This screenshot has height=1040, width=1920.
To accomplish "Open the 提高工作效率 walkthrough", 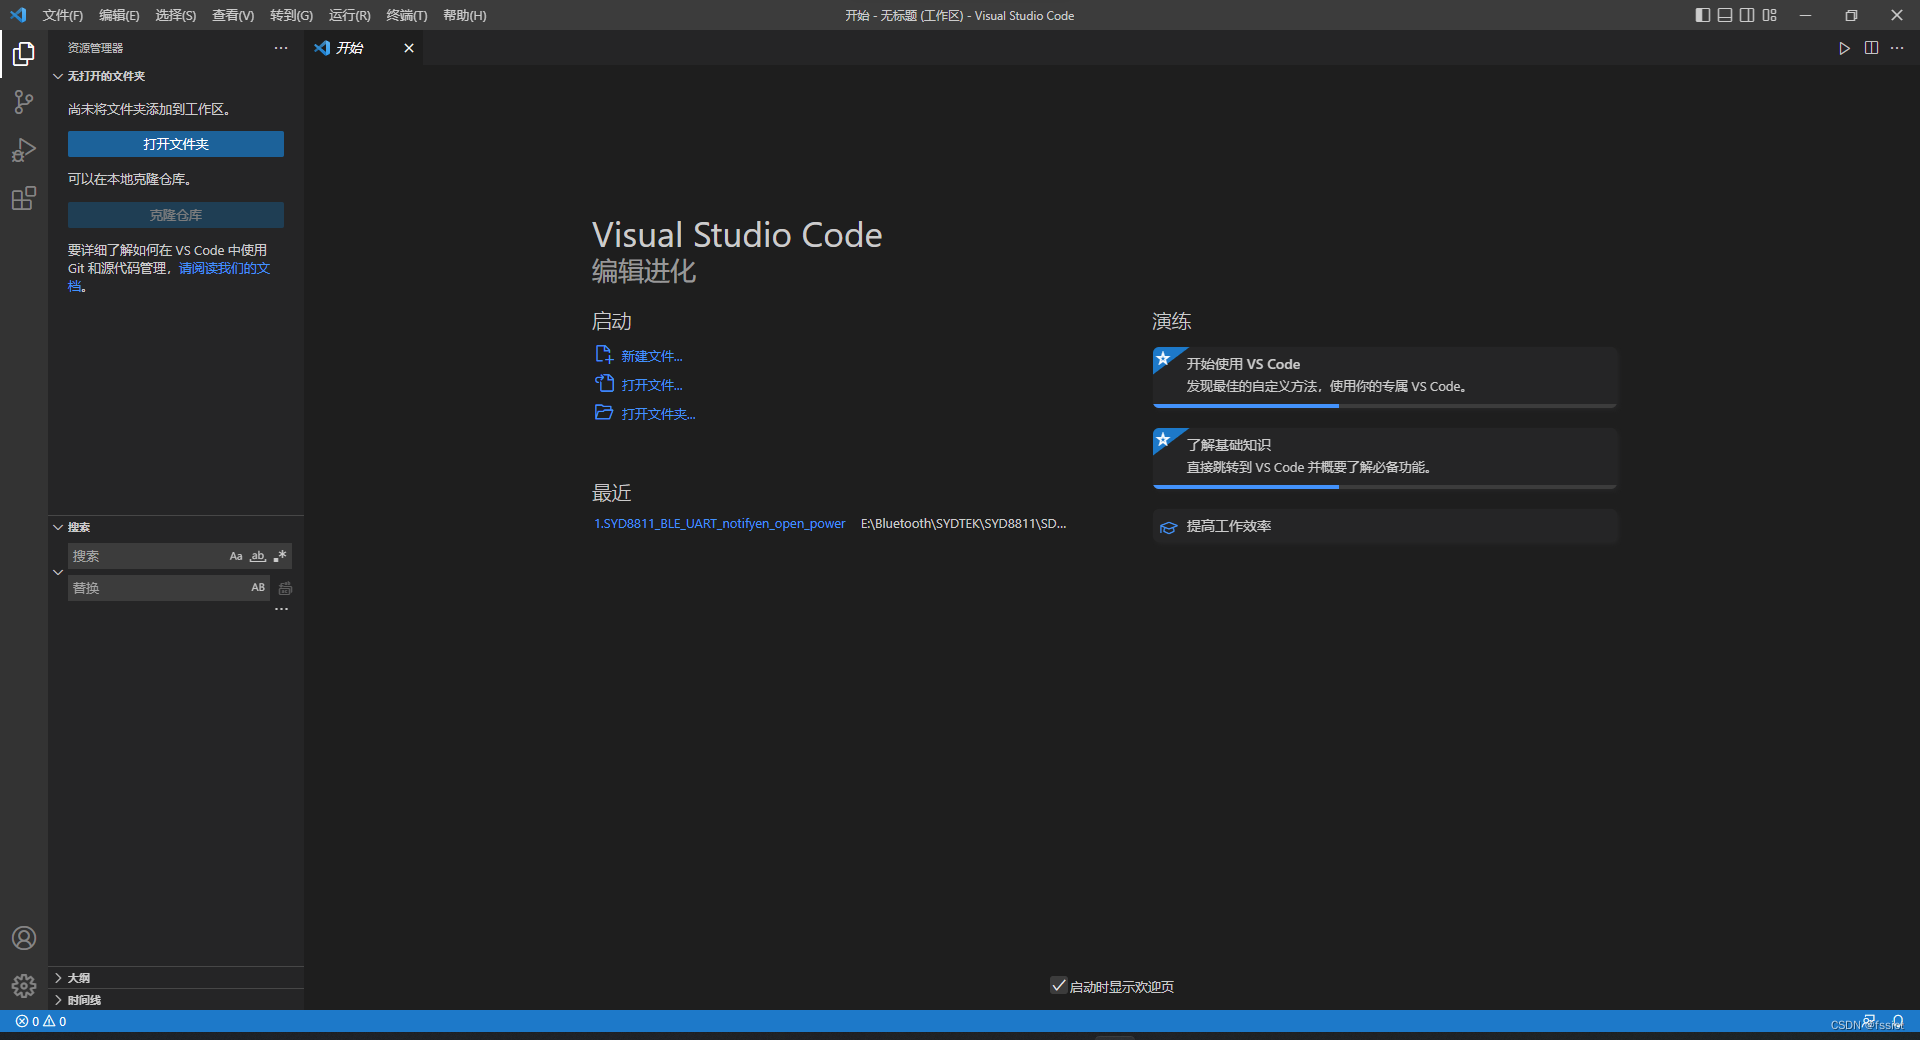I will coord(1384,526).
